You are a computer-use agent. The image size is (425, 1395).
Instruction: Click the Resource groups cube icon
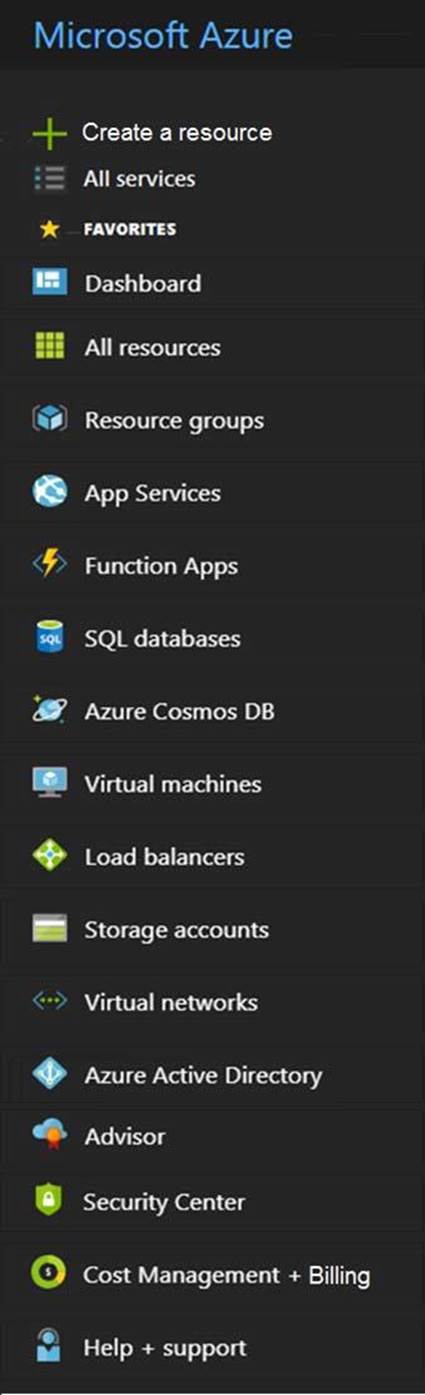click(49, 420)
